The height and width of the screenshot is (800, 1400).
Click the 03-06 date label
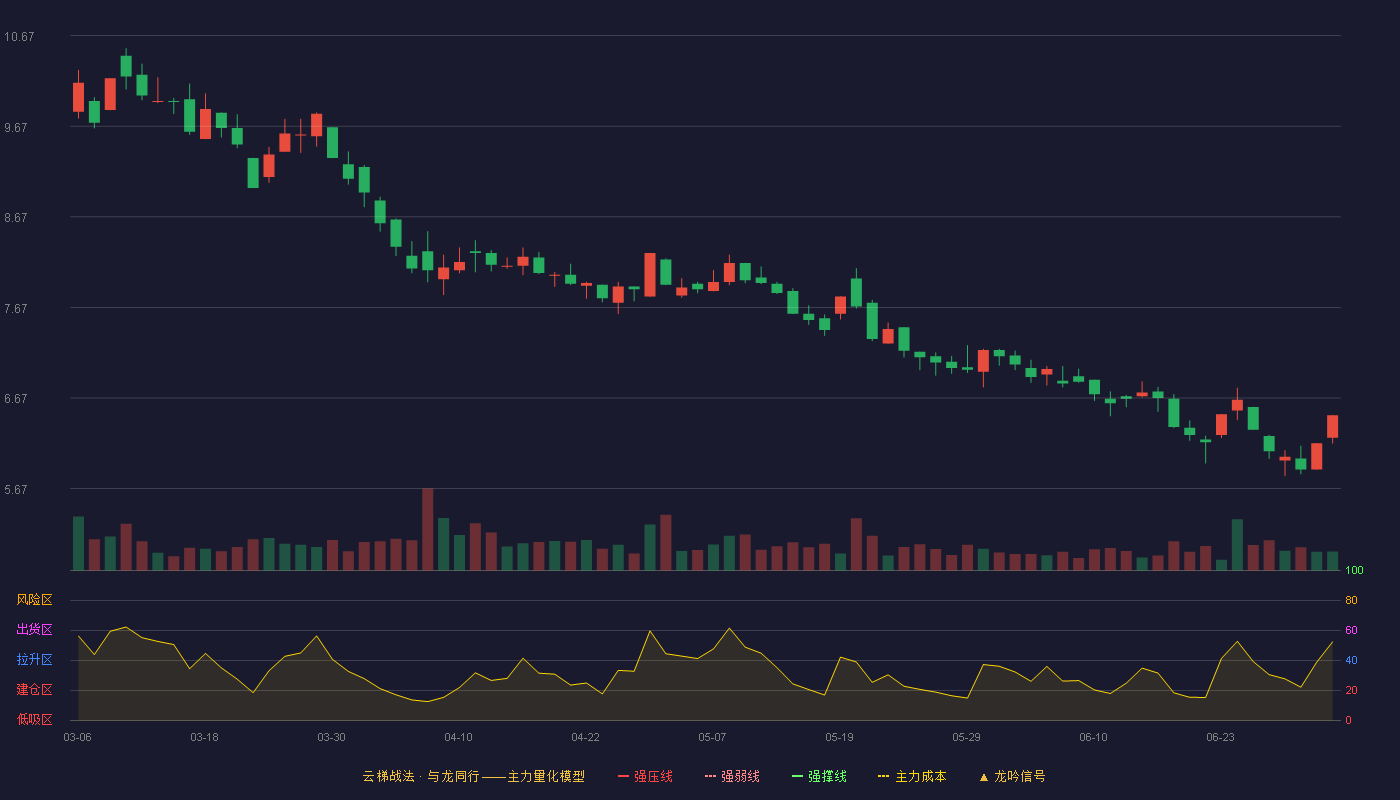(78, 737)
